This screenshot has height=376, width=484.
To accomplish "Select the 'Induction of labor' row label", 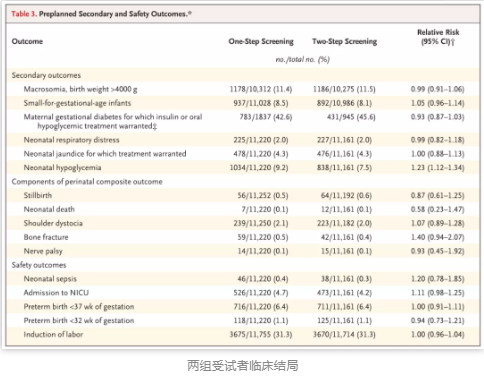I will pos(53,334).
